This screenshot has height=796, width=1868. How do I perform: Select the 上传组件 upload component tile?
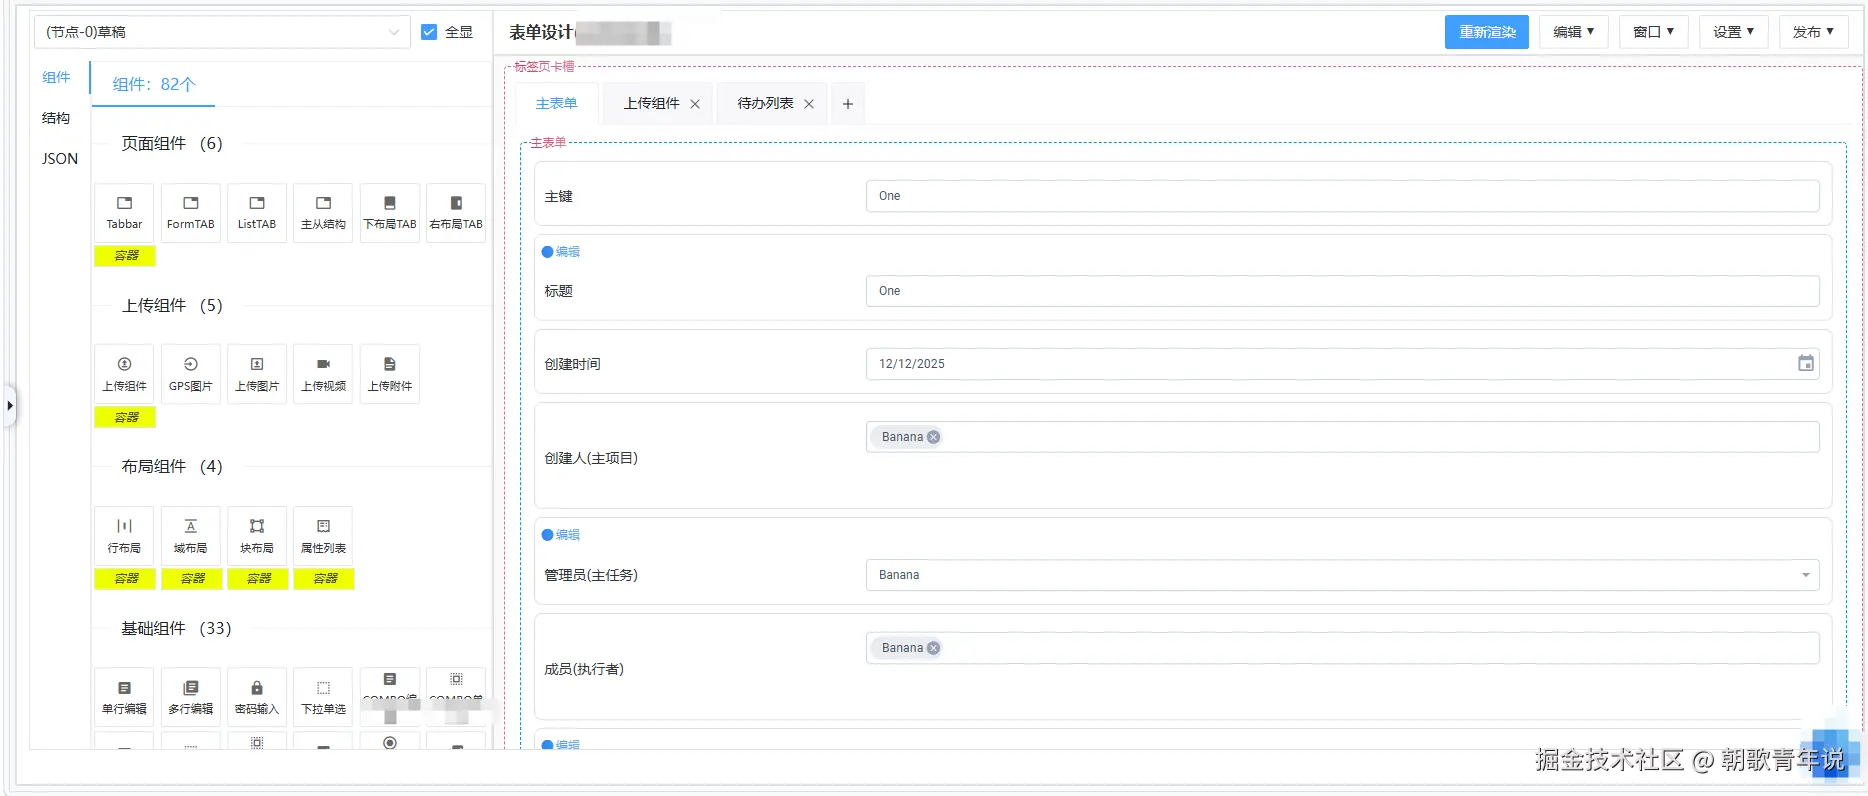tap(124, 374)
